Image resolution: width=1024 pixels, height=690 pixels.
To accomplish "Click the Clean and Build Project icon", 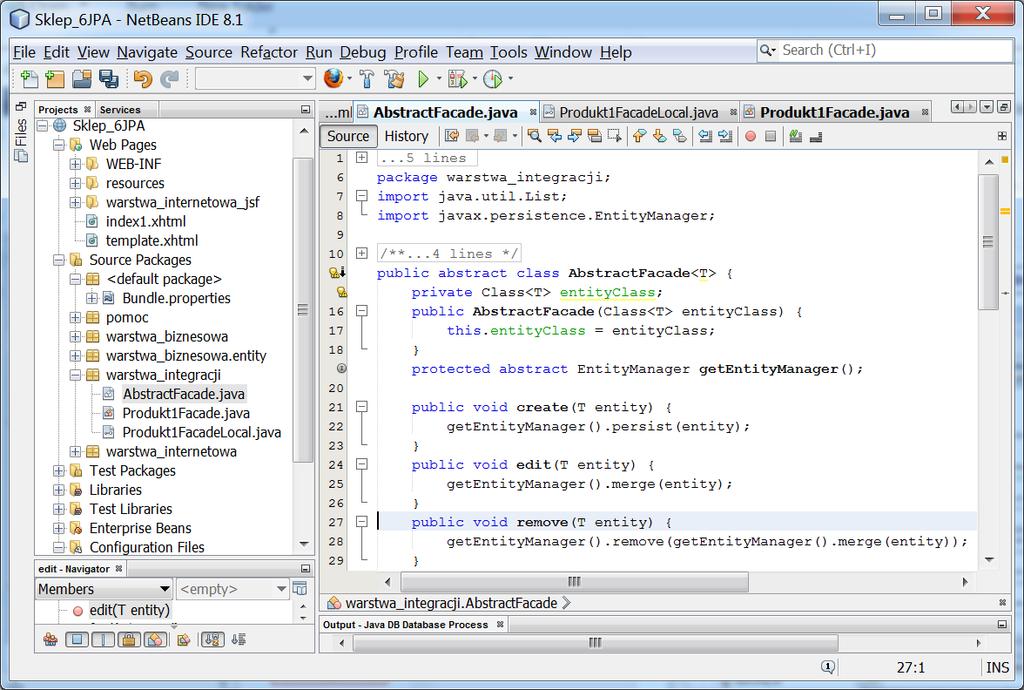I will (x=394, y=79).
